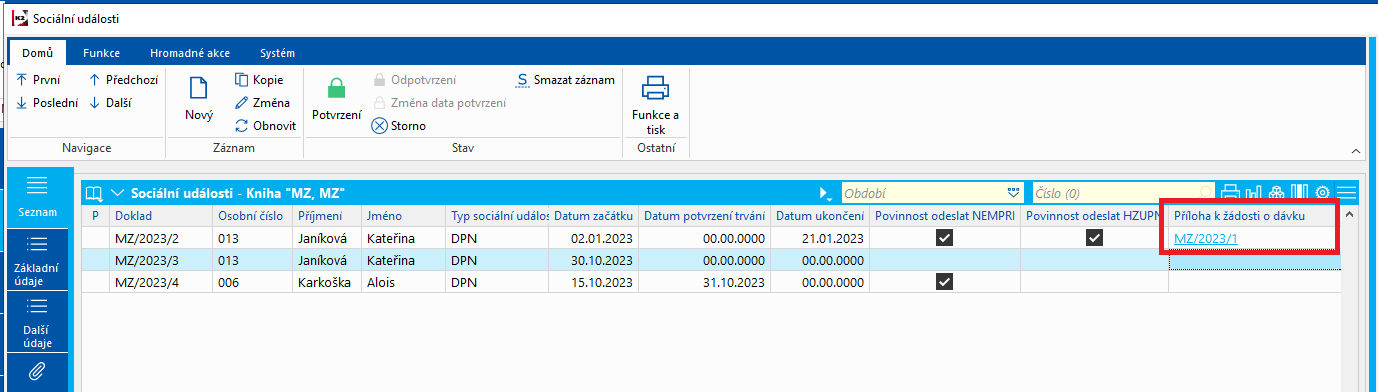Click the Datum potvrzení trvání column header
Image resolution: width=1378 pixels, height=392 pixels.
pyautogui.click(x=704, y=216)
